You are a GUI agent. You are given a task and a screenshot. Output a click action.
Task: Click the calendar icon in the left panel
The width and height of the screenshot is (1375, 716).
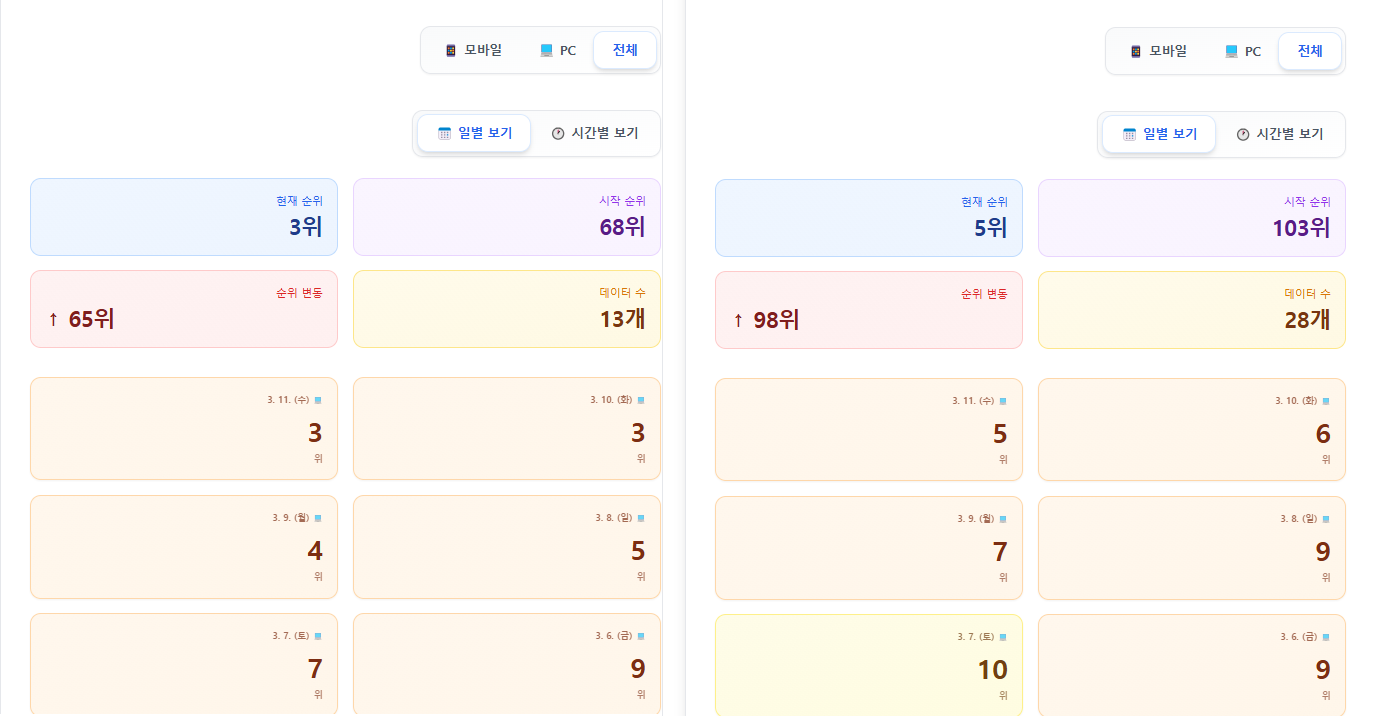click(445, 133)
